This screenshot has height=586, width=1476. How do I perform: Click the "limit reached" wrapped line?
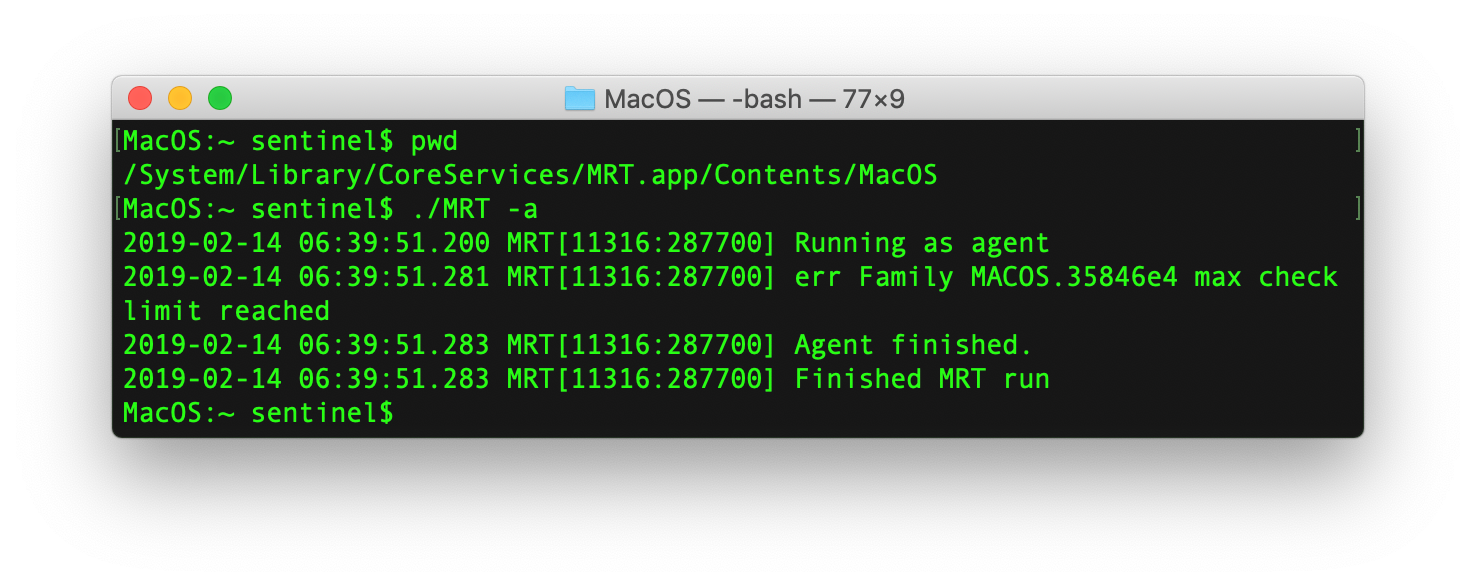click(x=226, y=311)
